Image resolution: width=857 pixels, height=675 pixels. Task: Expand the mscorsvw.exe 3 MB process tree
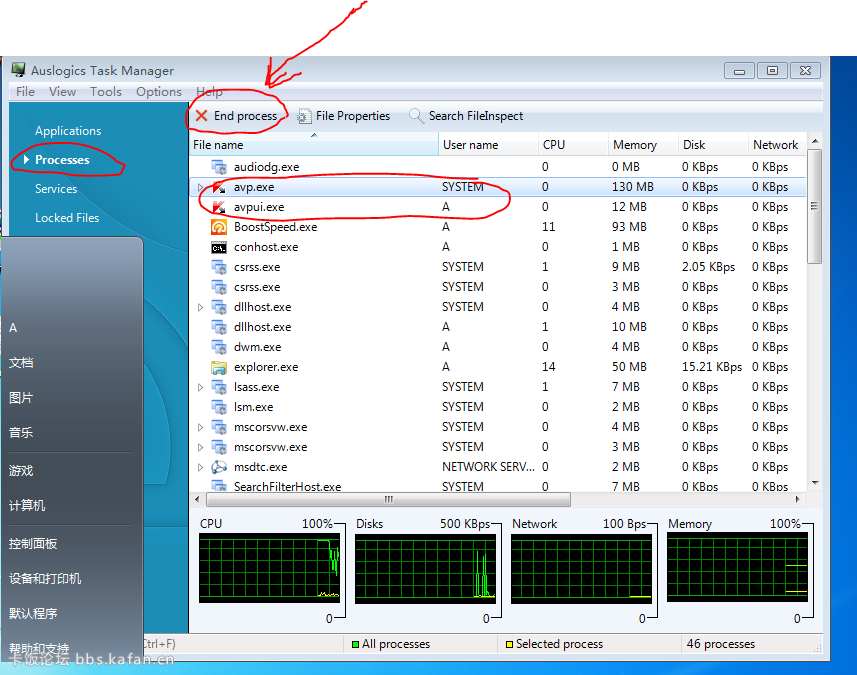[201, 447]
